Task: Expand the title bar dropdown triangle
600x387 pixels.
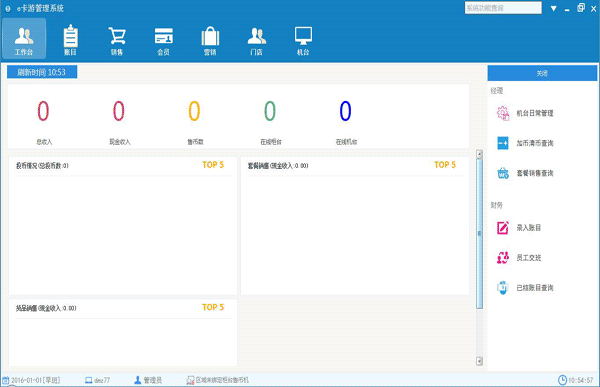Action: coord(553,8)
